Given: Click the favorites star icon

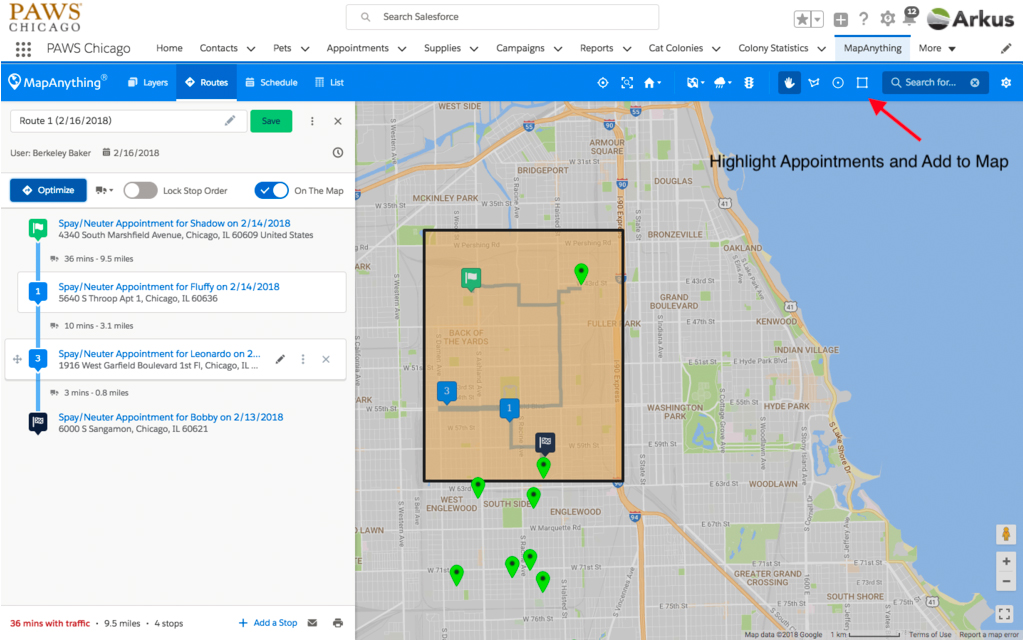Looking at the screenshot, I should click(x=802, y=19).
